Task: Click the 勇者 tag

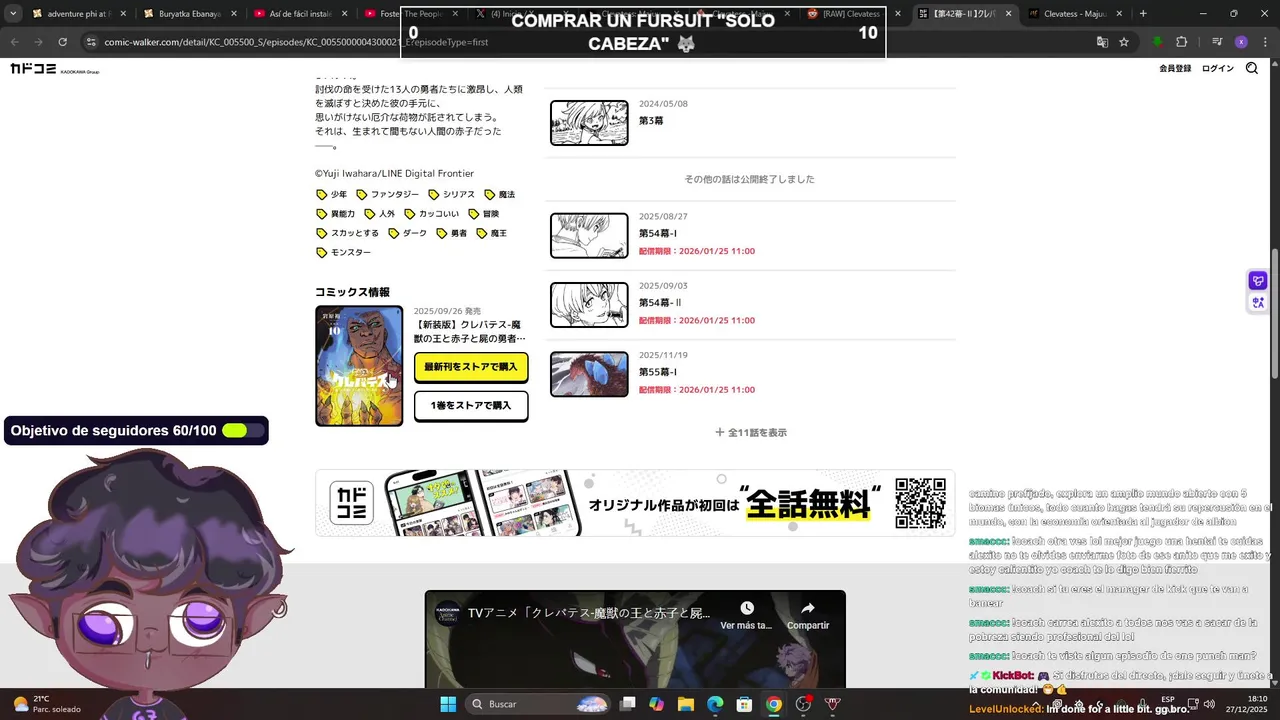Action: pos(452,233)
